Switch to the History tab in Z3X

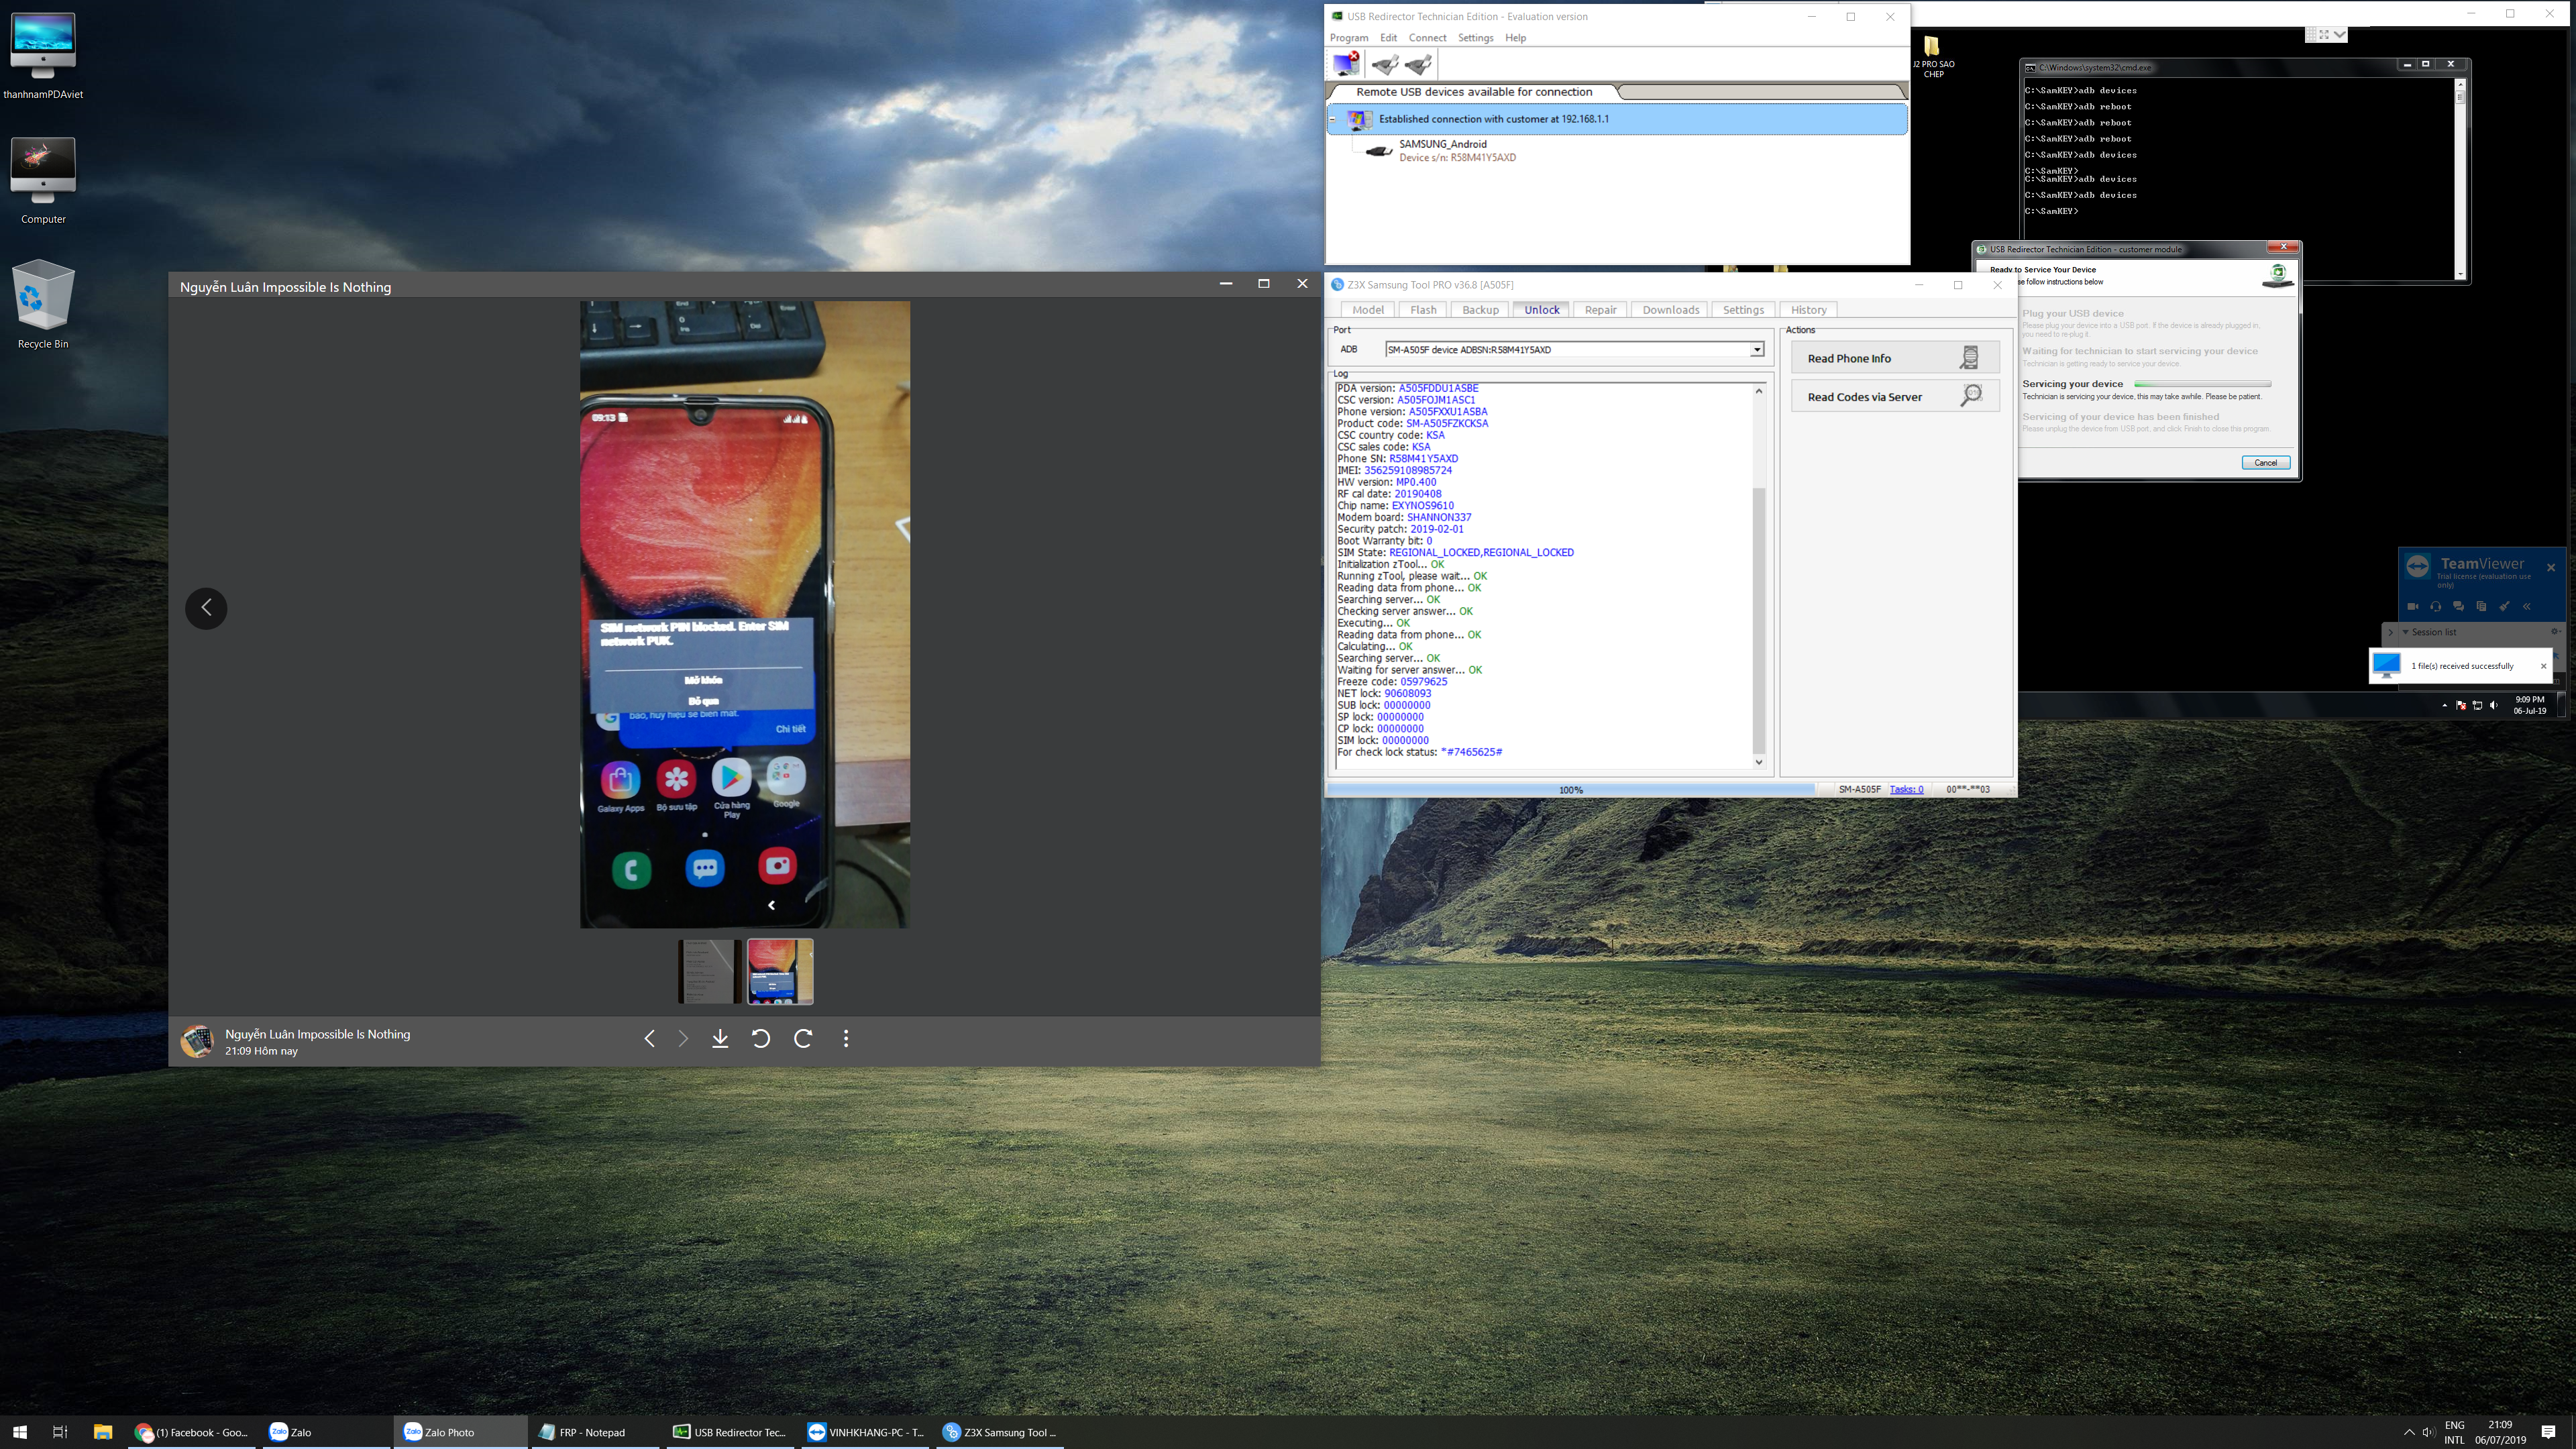1808,310
